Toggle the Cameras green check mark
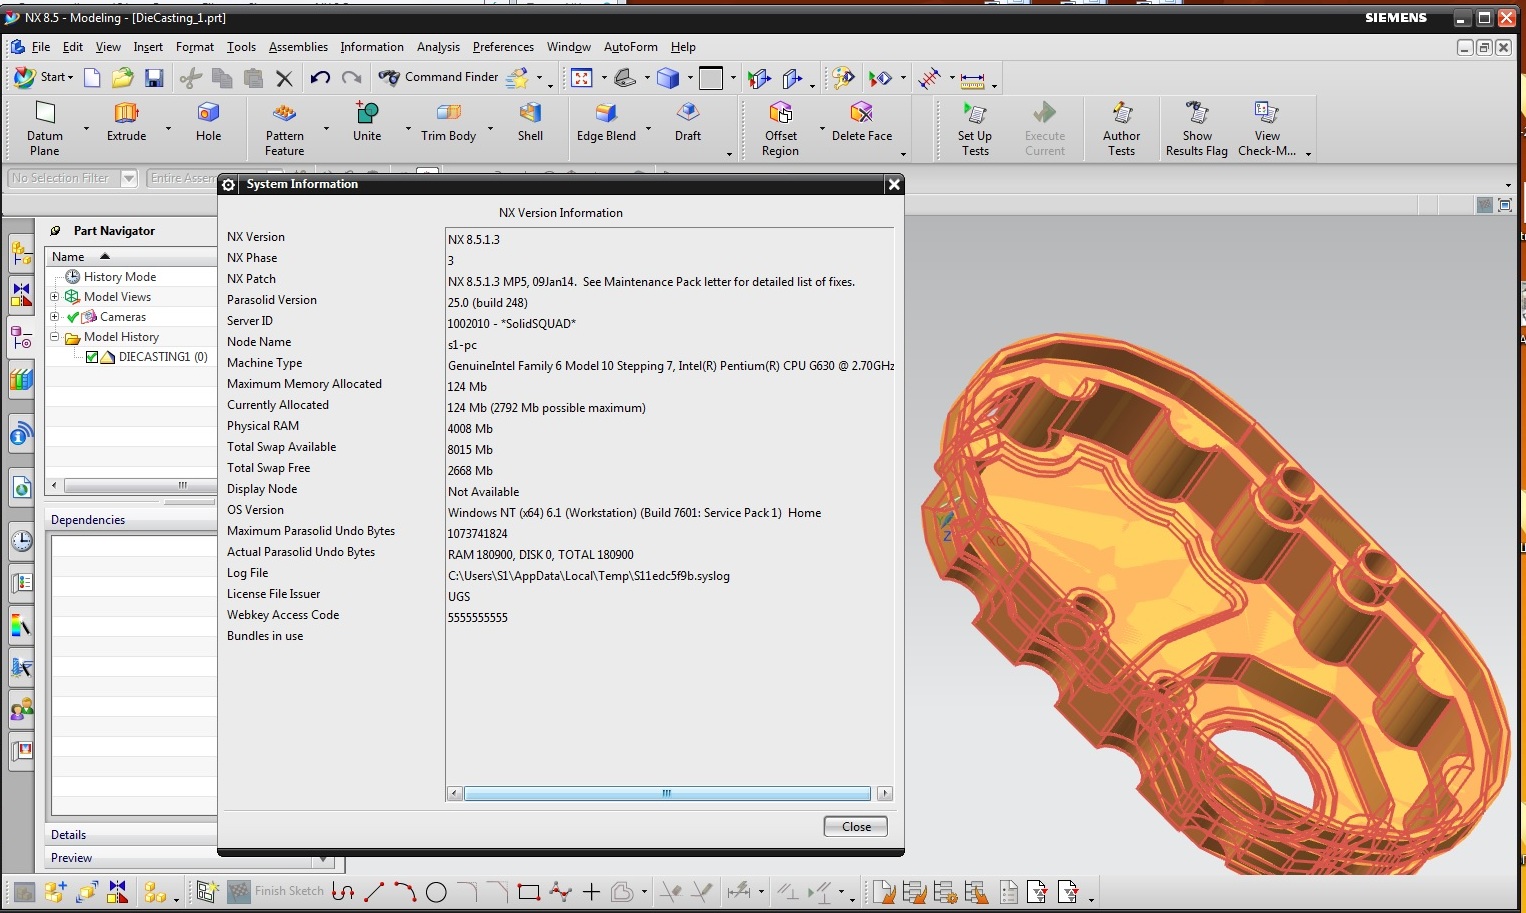The width and height of the screenshot is (1526, 913). pos(73,317)
